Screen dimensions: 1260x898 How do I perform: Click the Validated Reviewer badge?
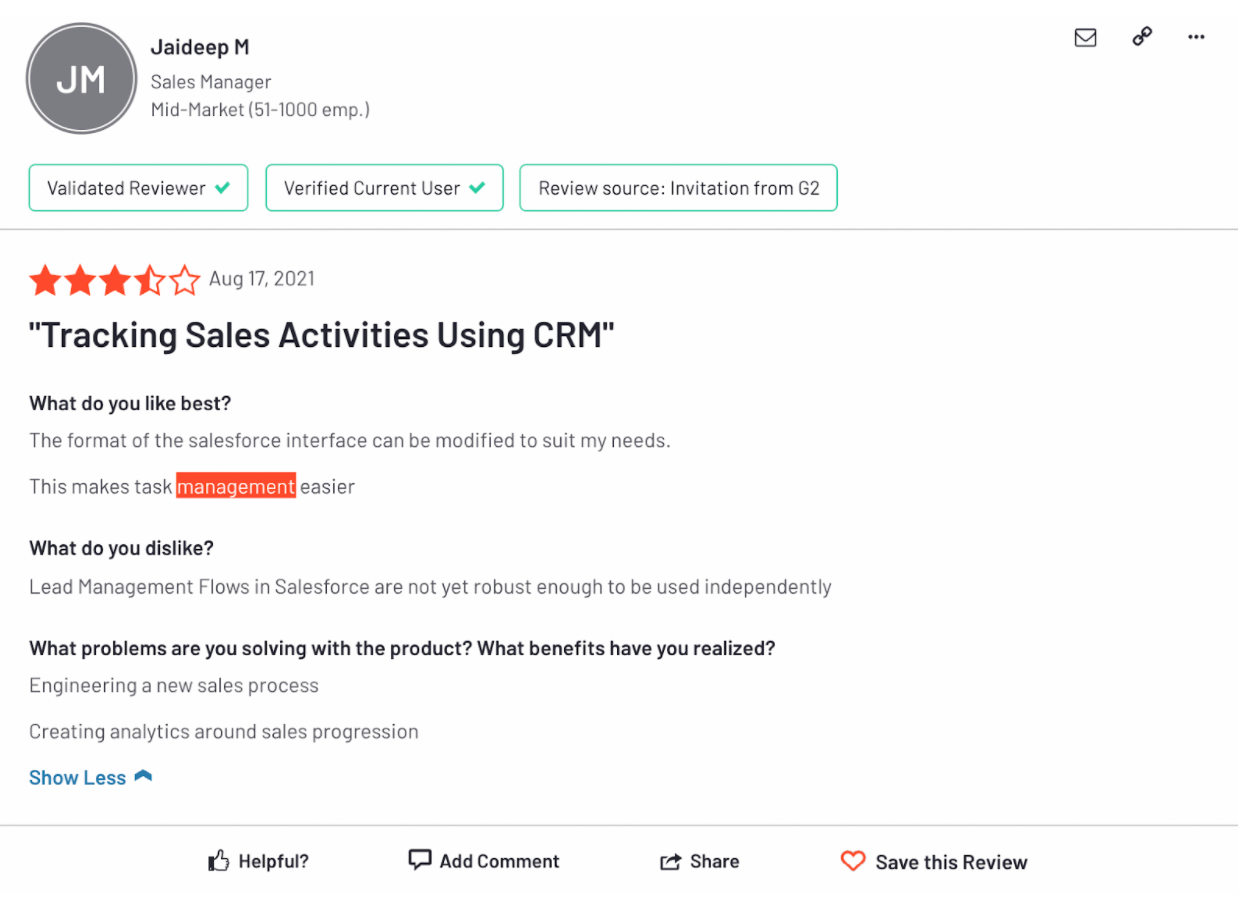139,188
